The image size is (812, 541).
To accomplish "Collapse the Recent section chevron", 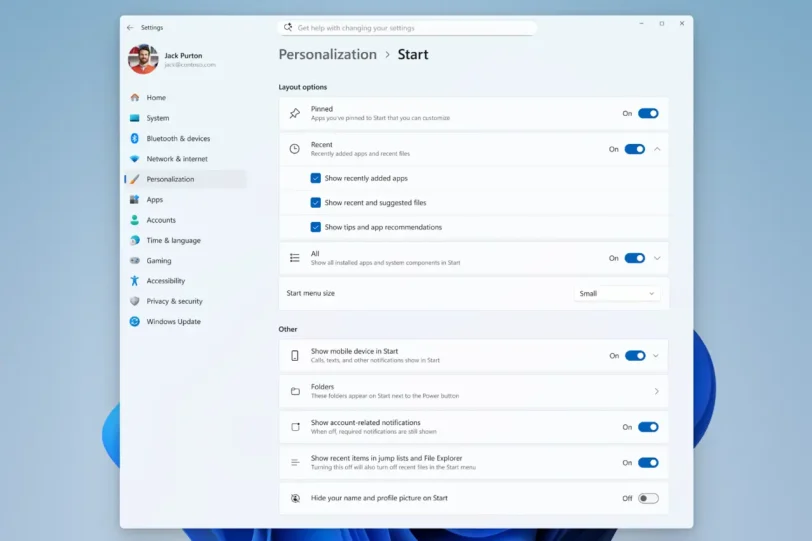I will pyautogui.click(x=657, y=149).
